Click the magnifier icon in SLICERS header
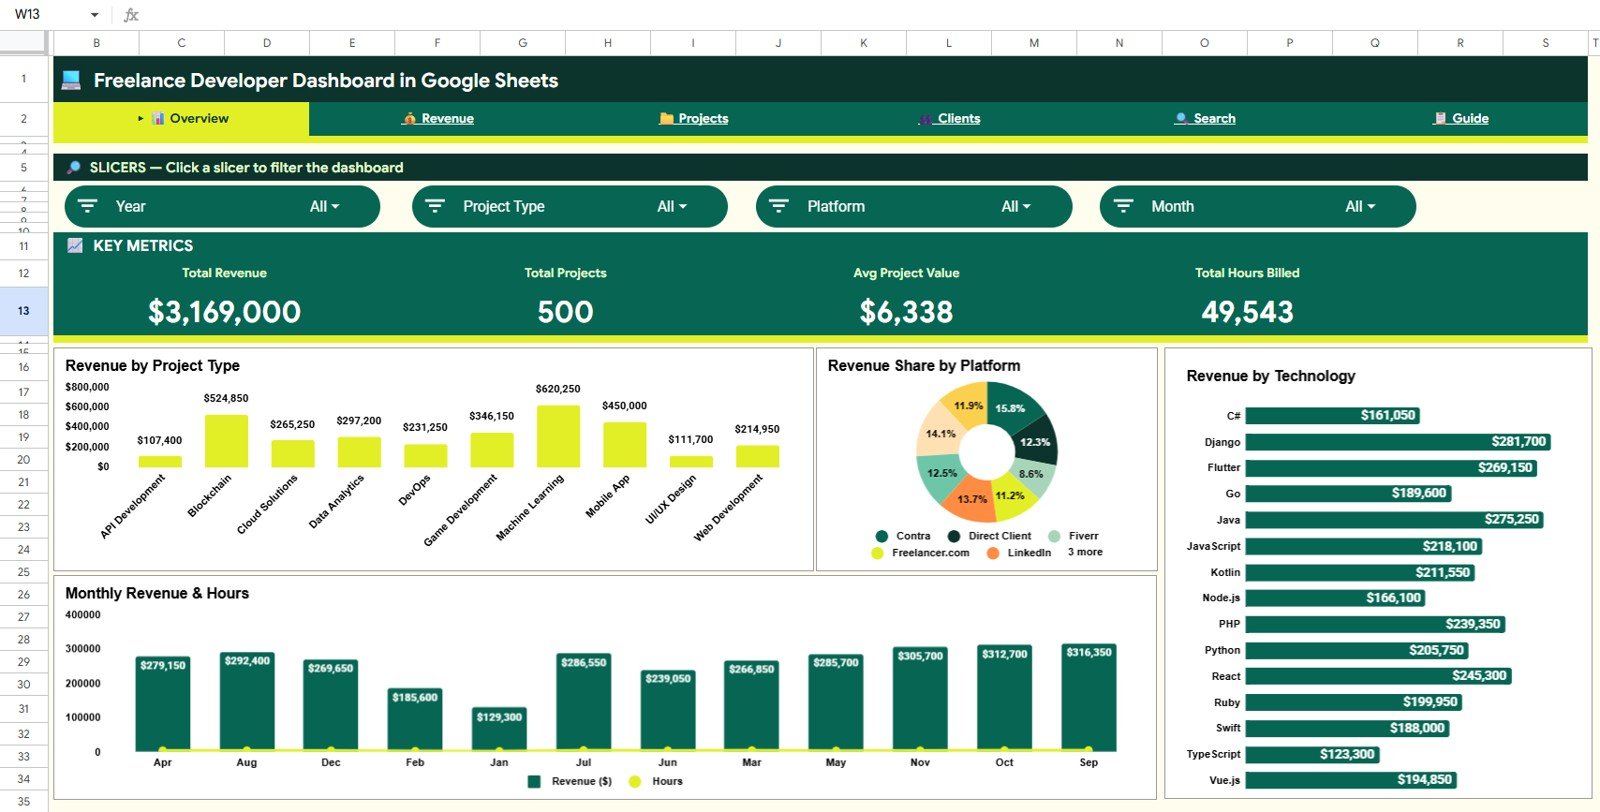Viewport: 1600px width, 812px height. [x=73, y=168]
